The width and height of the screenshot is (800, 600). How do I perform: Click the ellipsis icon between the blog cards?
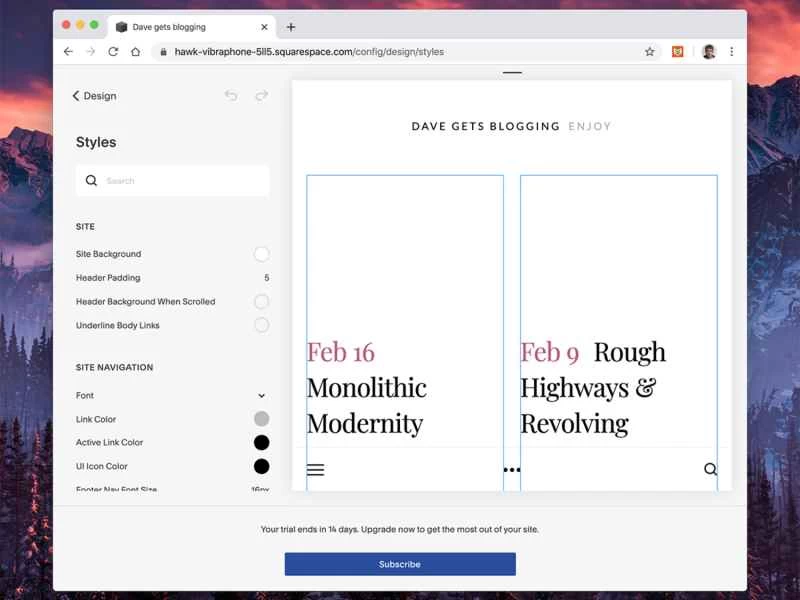pyautogui.click(x=511, y=470)
